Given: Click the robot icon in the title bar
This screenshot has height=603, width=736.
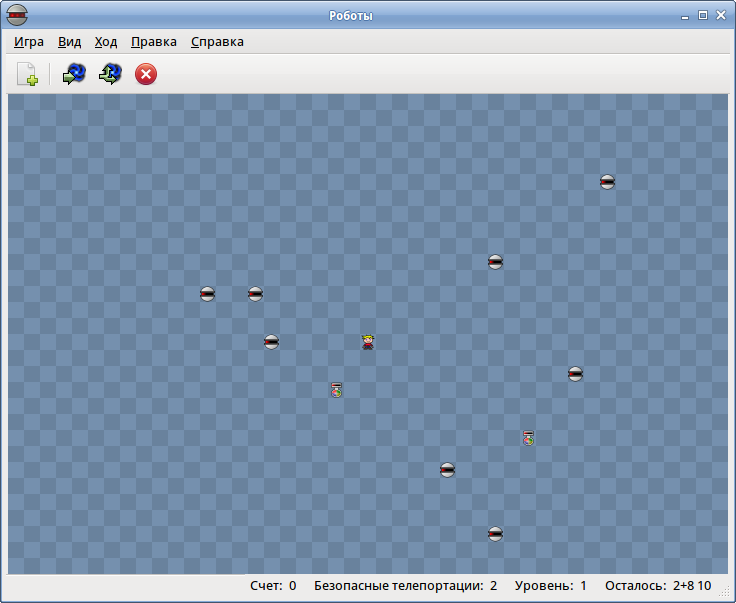Looking at the screenshot, I should coord(17,15).
